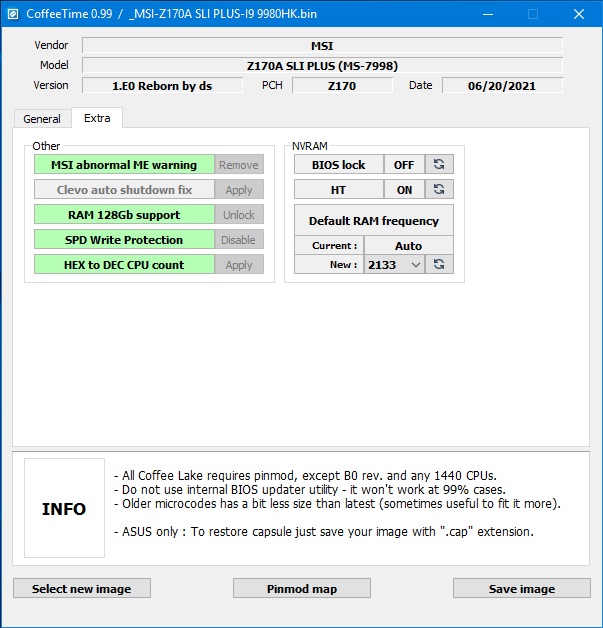Image resolution: width=603 pixels, height=628 pixels.
Task: Click the Default RAM frequency header
Action: pyautogui.click(x=374, y=220)
